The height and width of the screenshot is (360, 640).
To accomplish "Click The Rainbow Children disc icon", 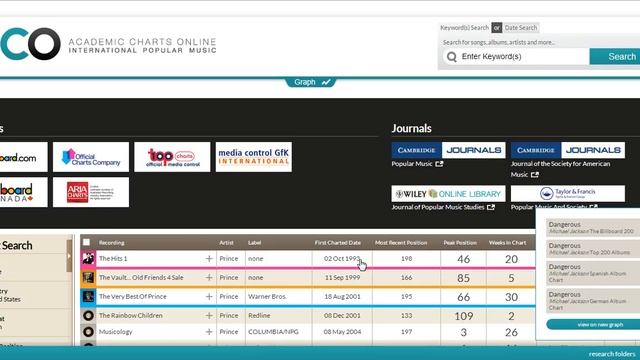I will (88, 316).
